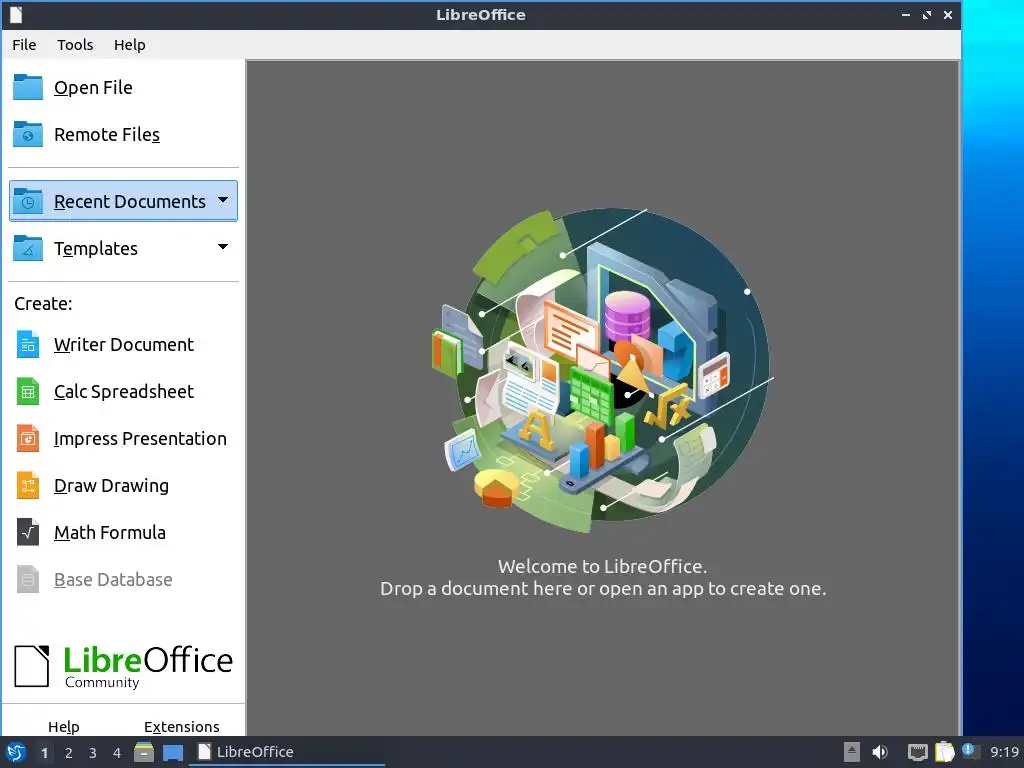
Task: Switch to workspace 4 in taskbar
Action: click(x=117, y=753)
